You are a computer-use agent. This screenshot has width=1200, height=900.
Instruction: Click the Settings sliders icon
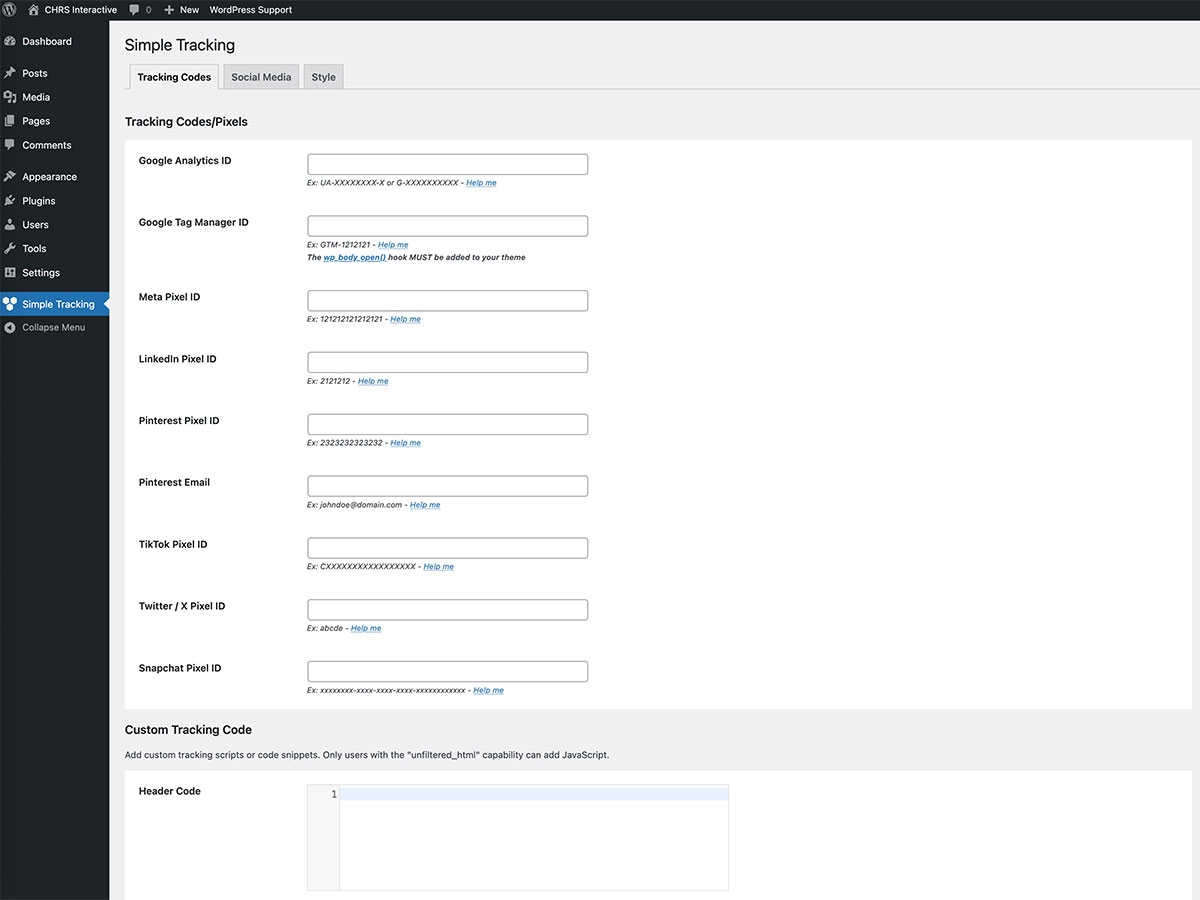10,273
